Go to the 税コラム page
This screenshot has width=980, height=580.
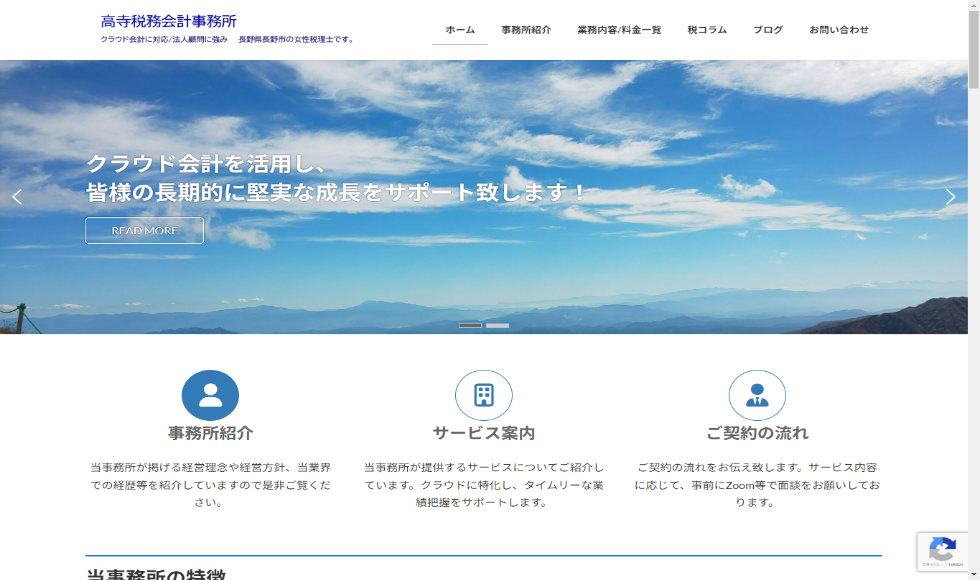[x=707, y=30]
